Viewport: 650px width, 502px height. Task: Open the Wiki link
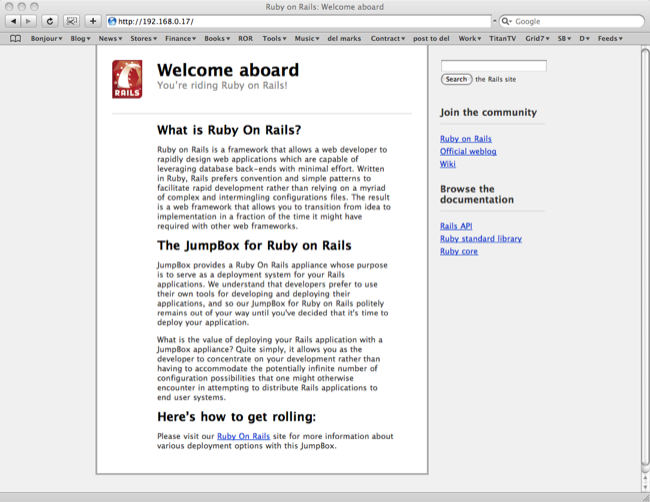click(448, 164)
